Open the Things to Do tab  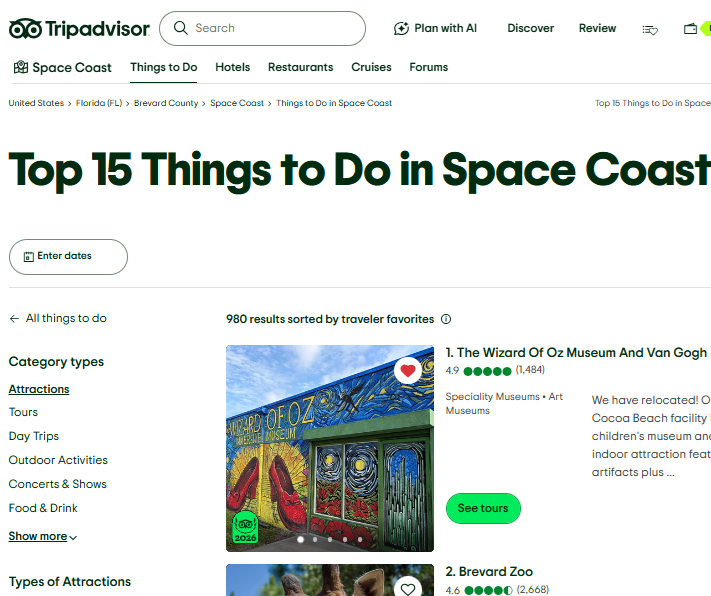pyautogui.click(x=164, y=67)
